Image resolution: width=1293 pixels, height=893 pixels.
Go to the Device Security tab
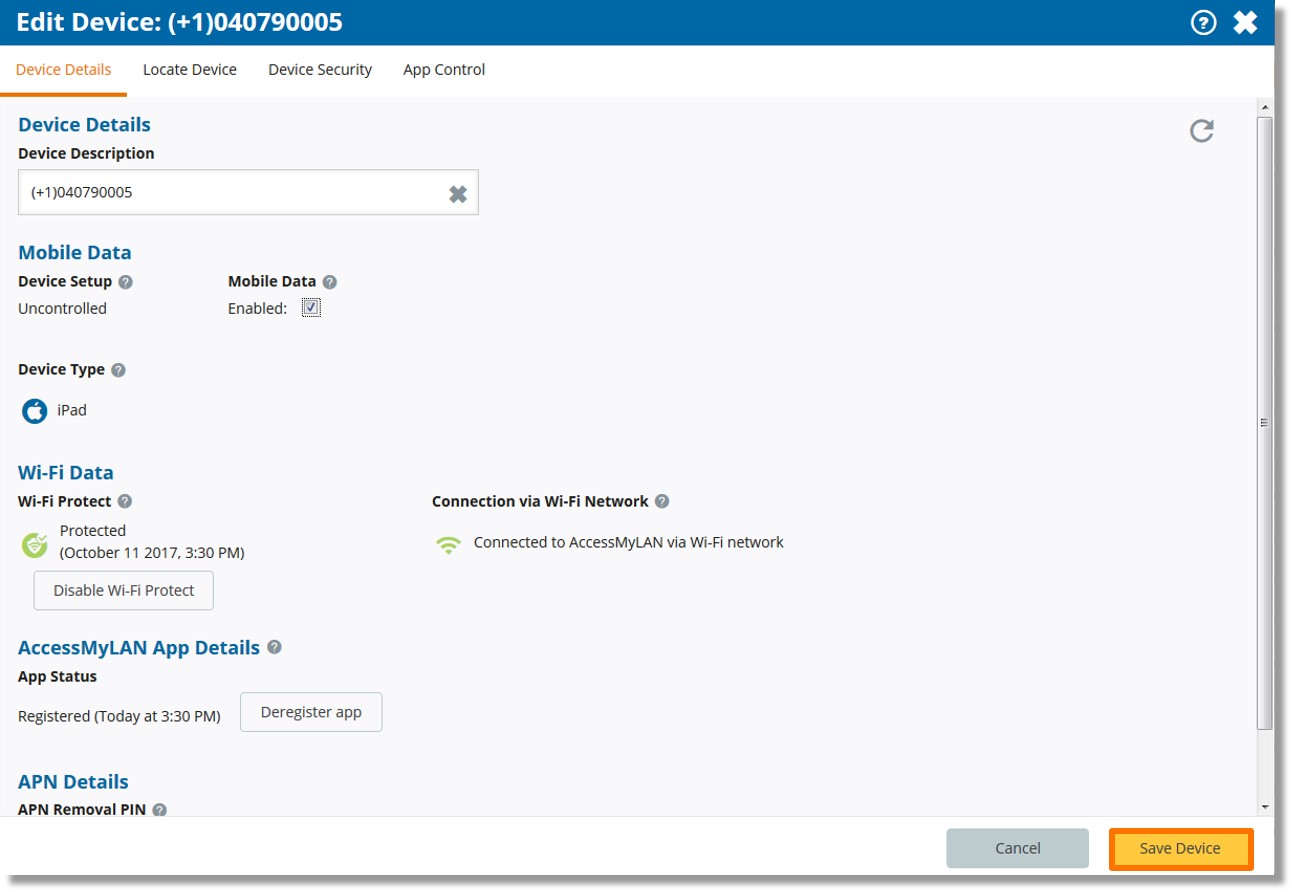[x=320, y=70]
